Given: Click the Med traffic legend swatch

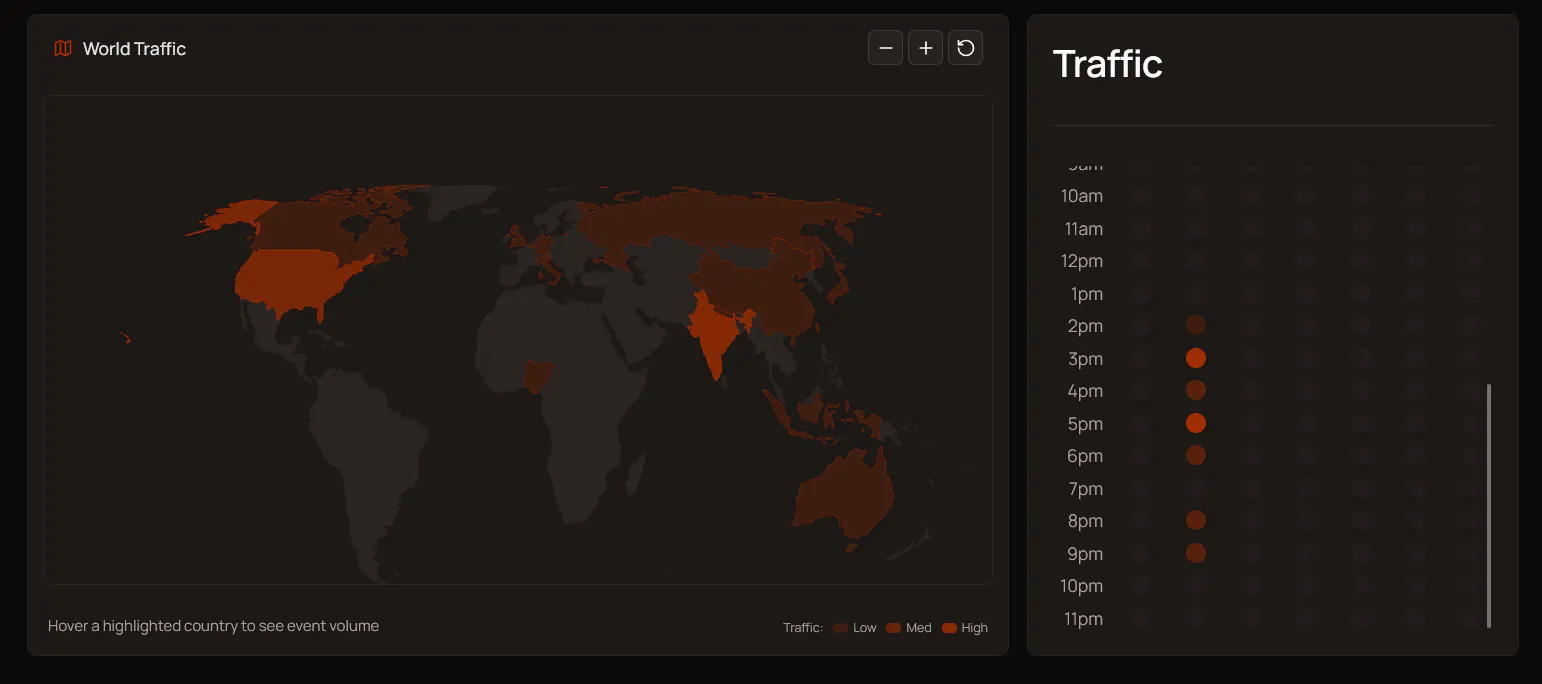Looking at the screenshot, I should click(894, 628).
